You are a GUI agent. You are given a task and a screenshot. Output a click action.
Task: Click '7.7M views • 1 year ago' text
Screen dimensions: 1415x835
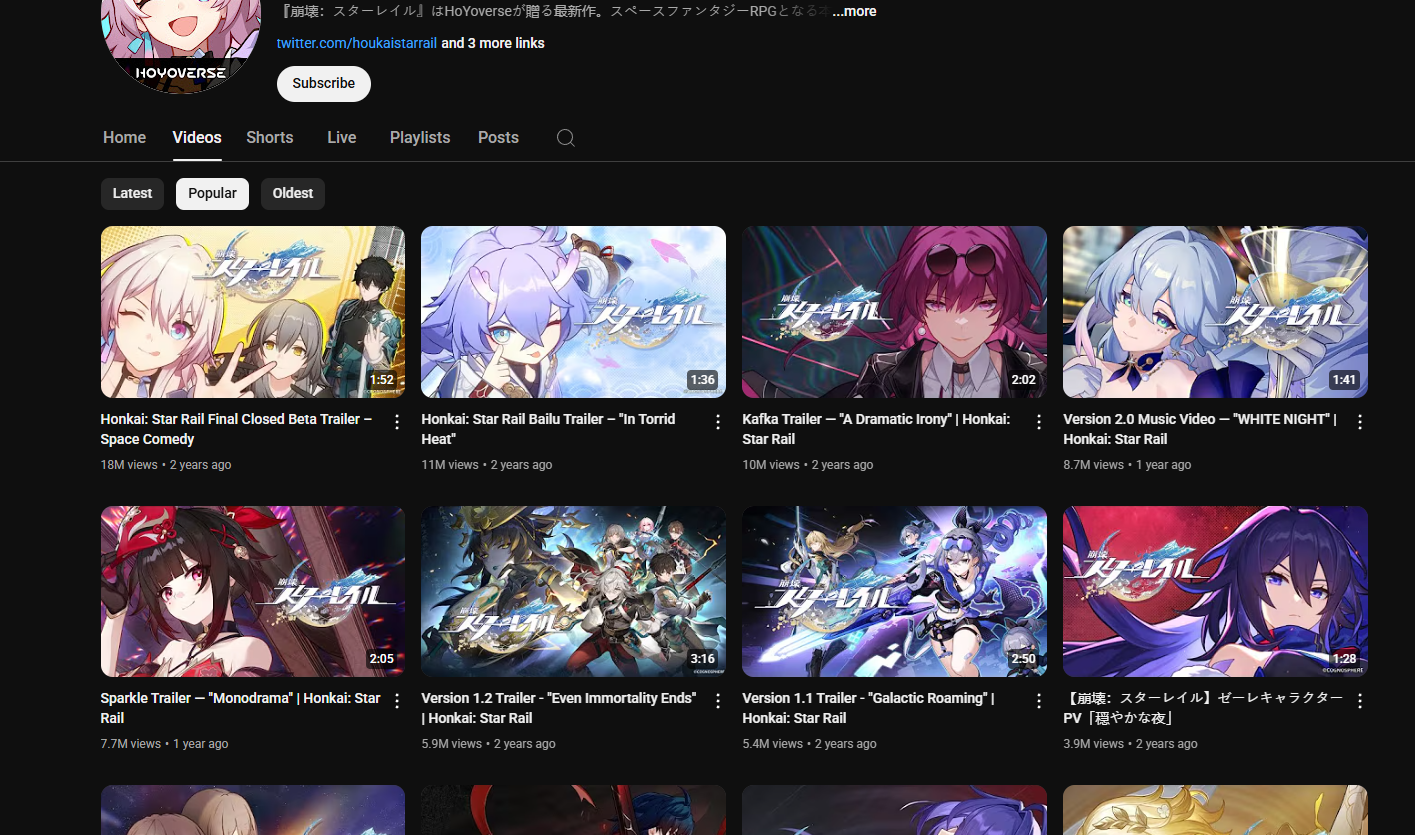[165, 744]
